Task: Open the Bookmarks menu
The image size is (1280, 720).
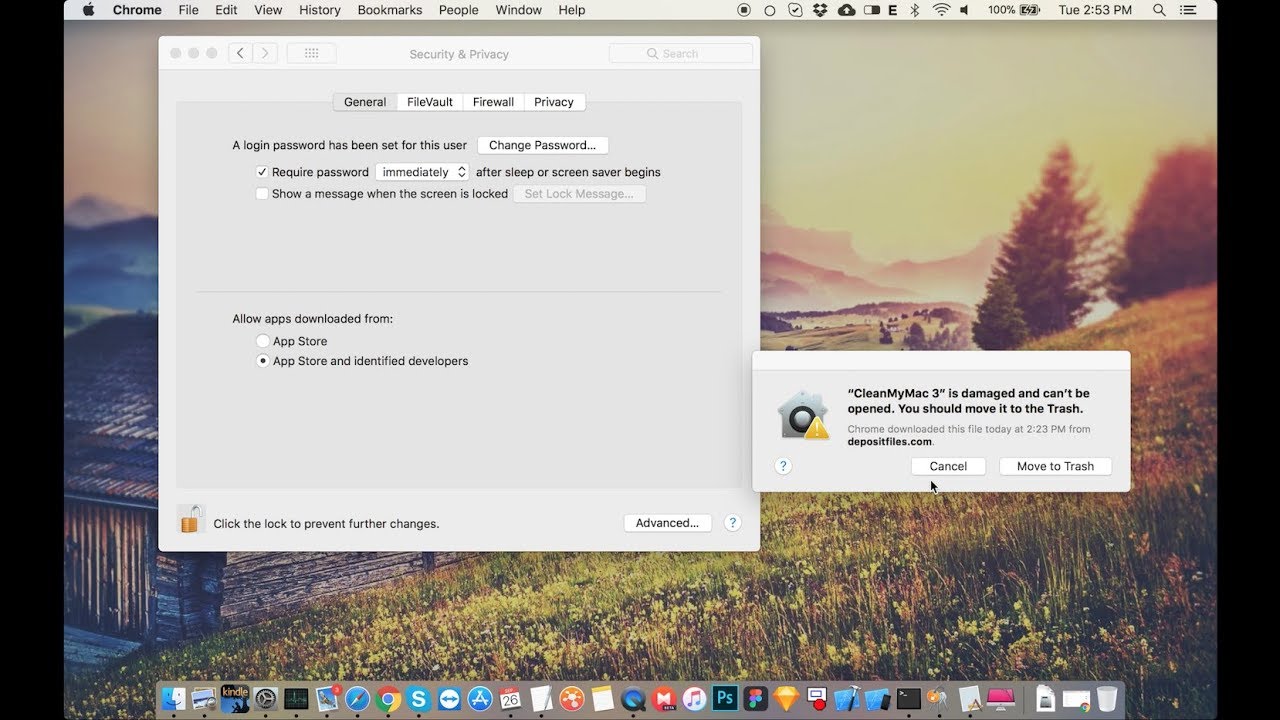Action: point(390,10)
